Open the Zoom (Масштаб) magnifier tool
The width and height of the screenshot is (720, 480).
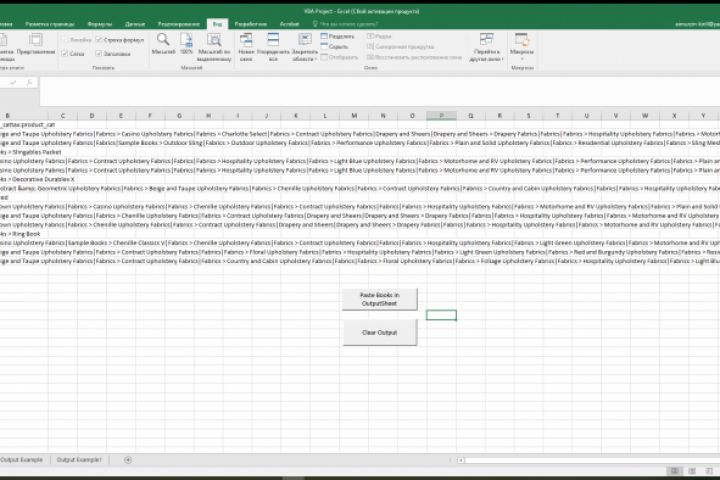click(x=163, y=45)
